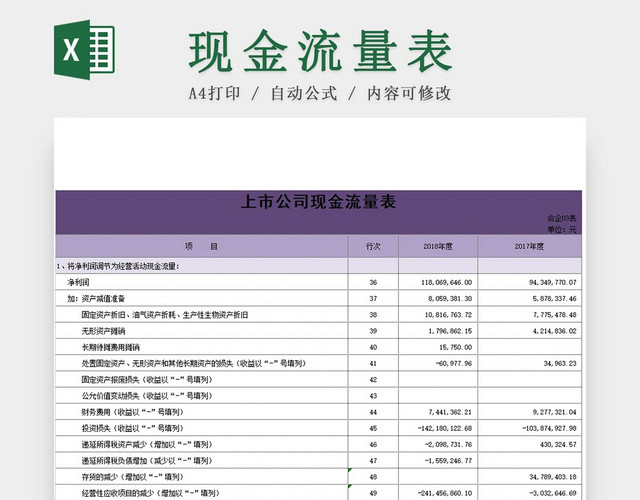Select the 财务费用 cell
The image size is (640, 500).
202,412
